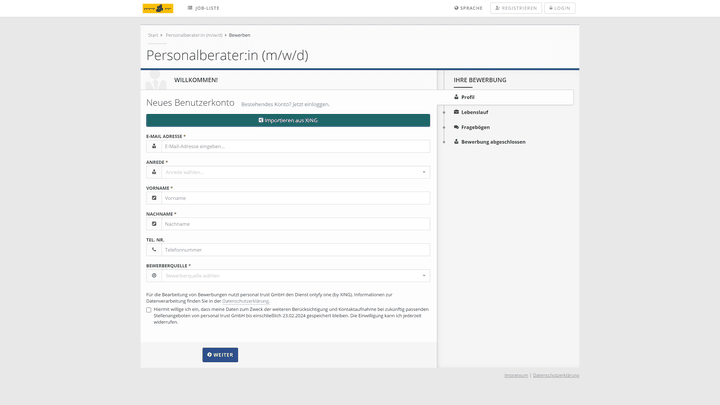Click the Impressum footer link
Image resolution: width=720 pixels, height=405 pixels.
pyautogui.click(x=516, y=375)
